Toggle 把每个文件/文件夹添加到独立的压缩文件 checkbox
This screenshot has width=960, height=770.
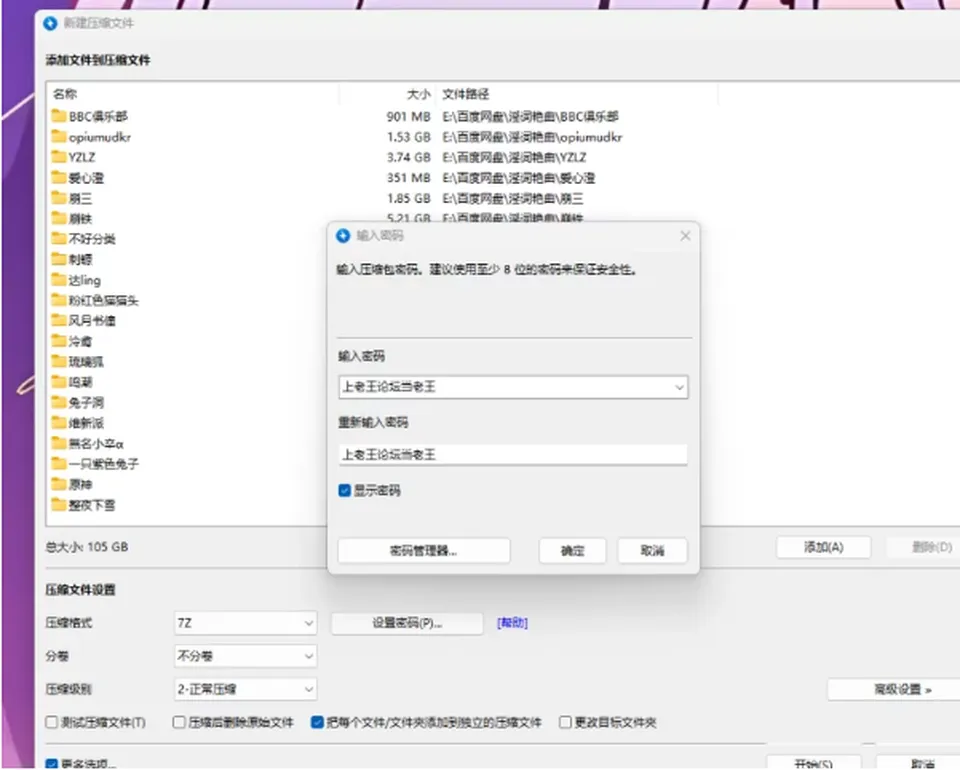(x=317, y=722)
